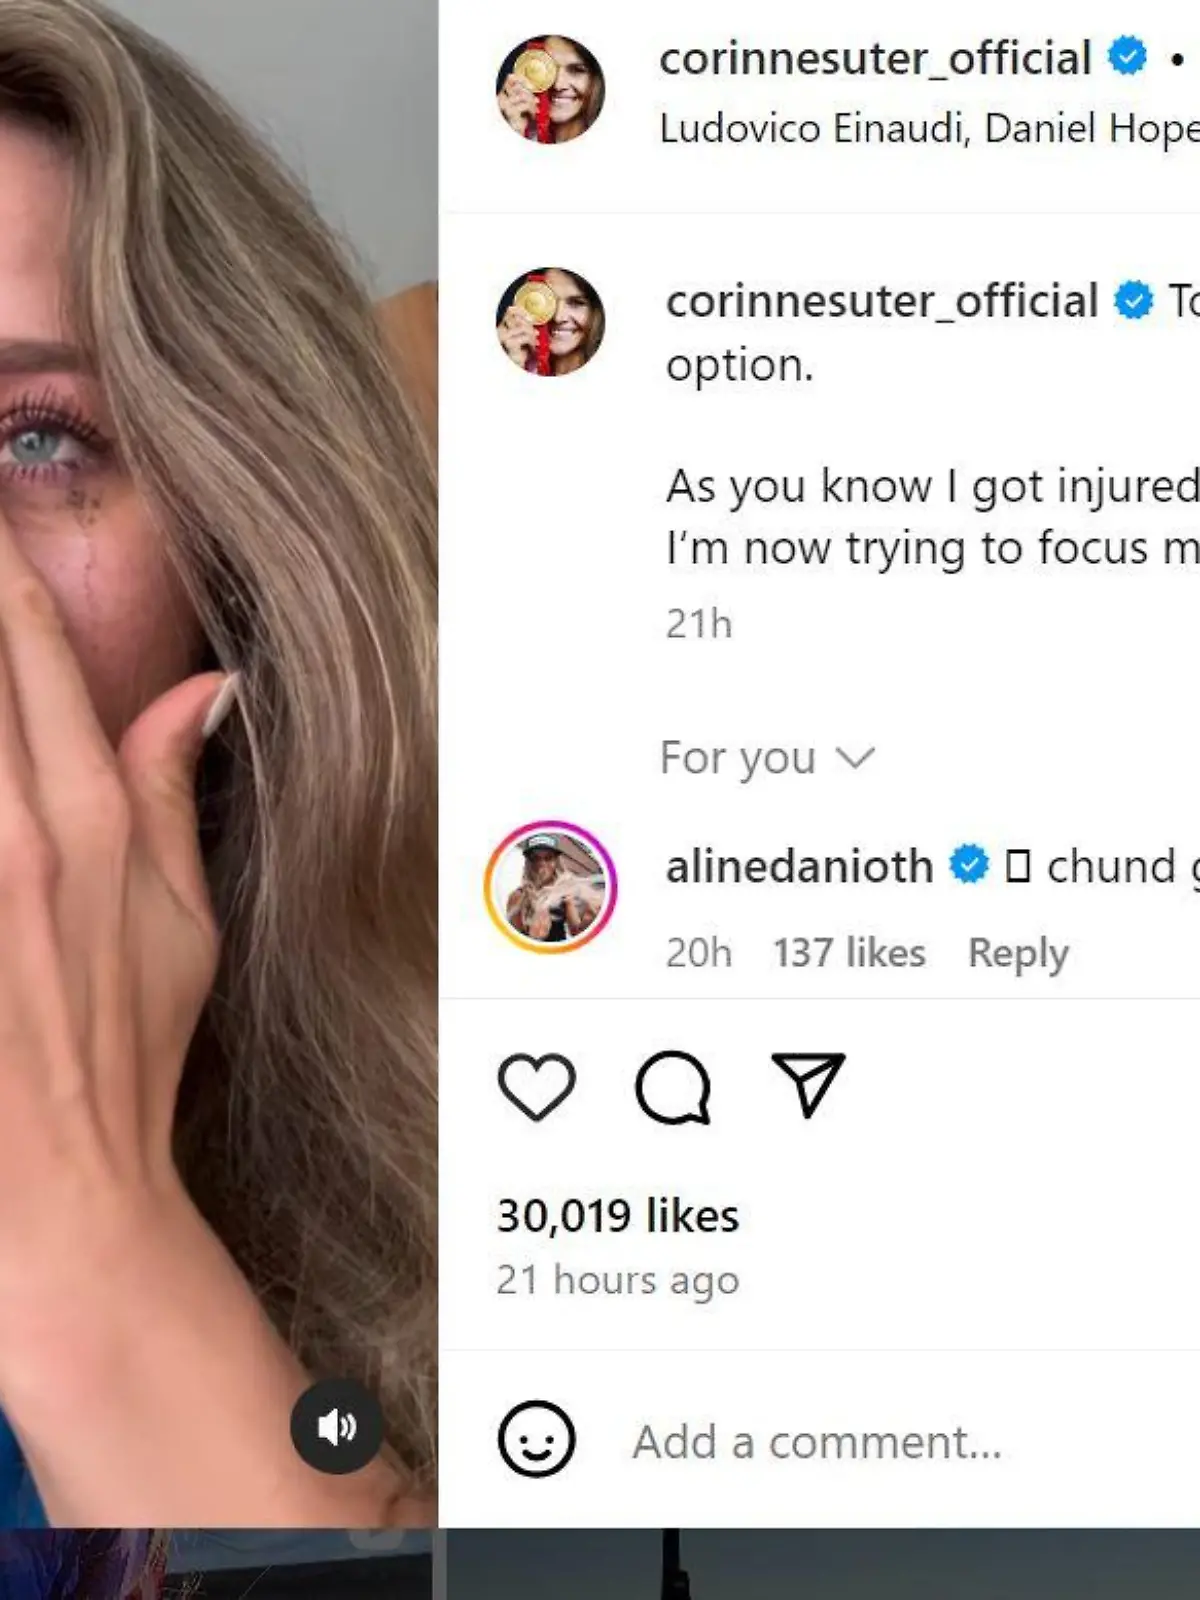Image resolution: width=1200 pixels, height=1600 pixels.
Task: Open the list of 30,019 likes
Action: (x=617, y=1215)
